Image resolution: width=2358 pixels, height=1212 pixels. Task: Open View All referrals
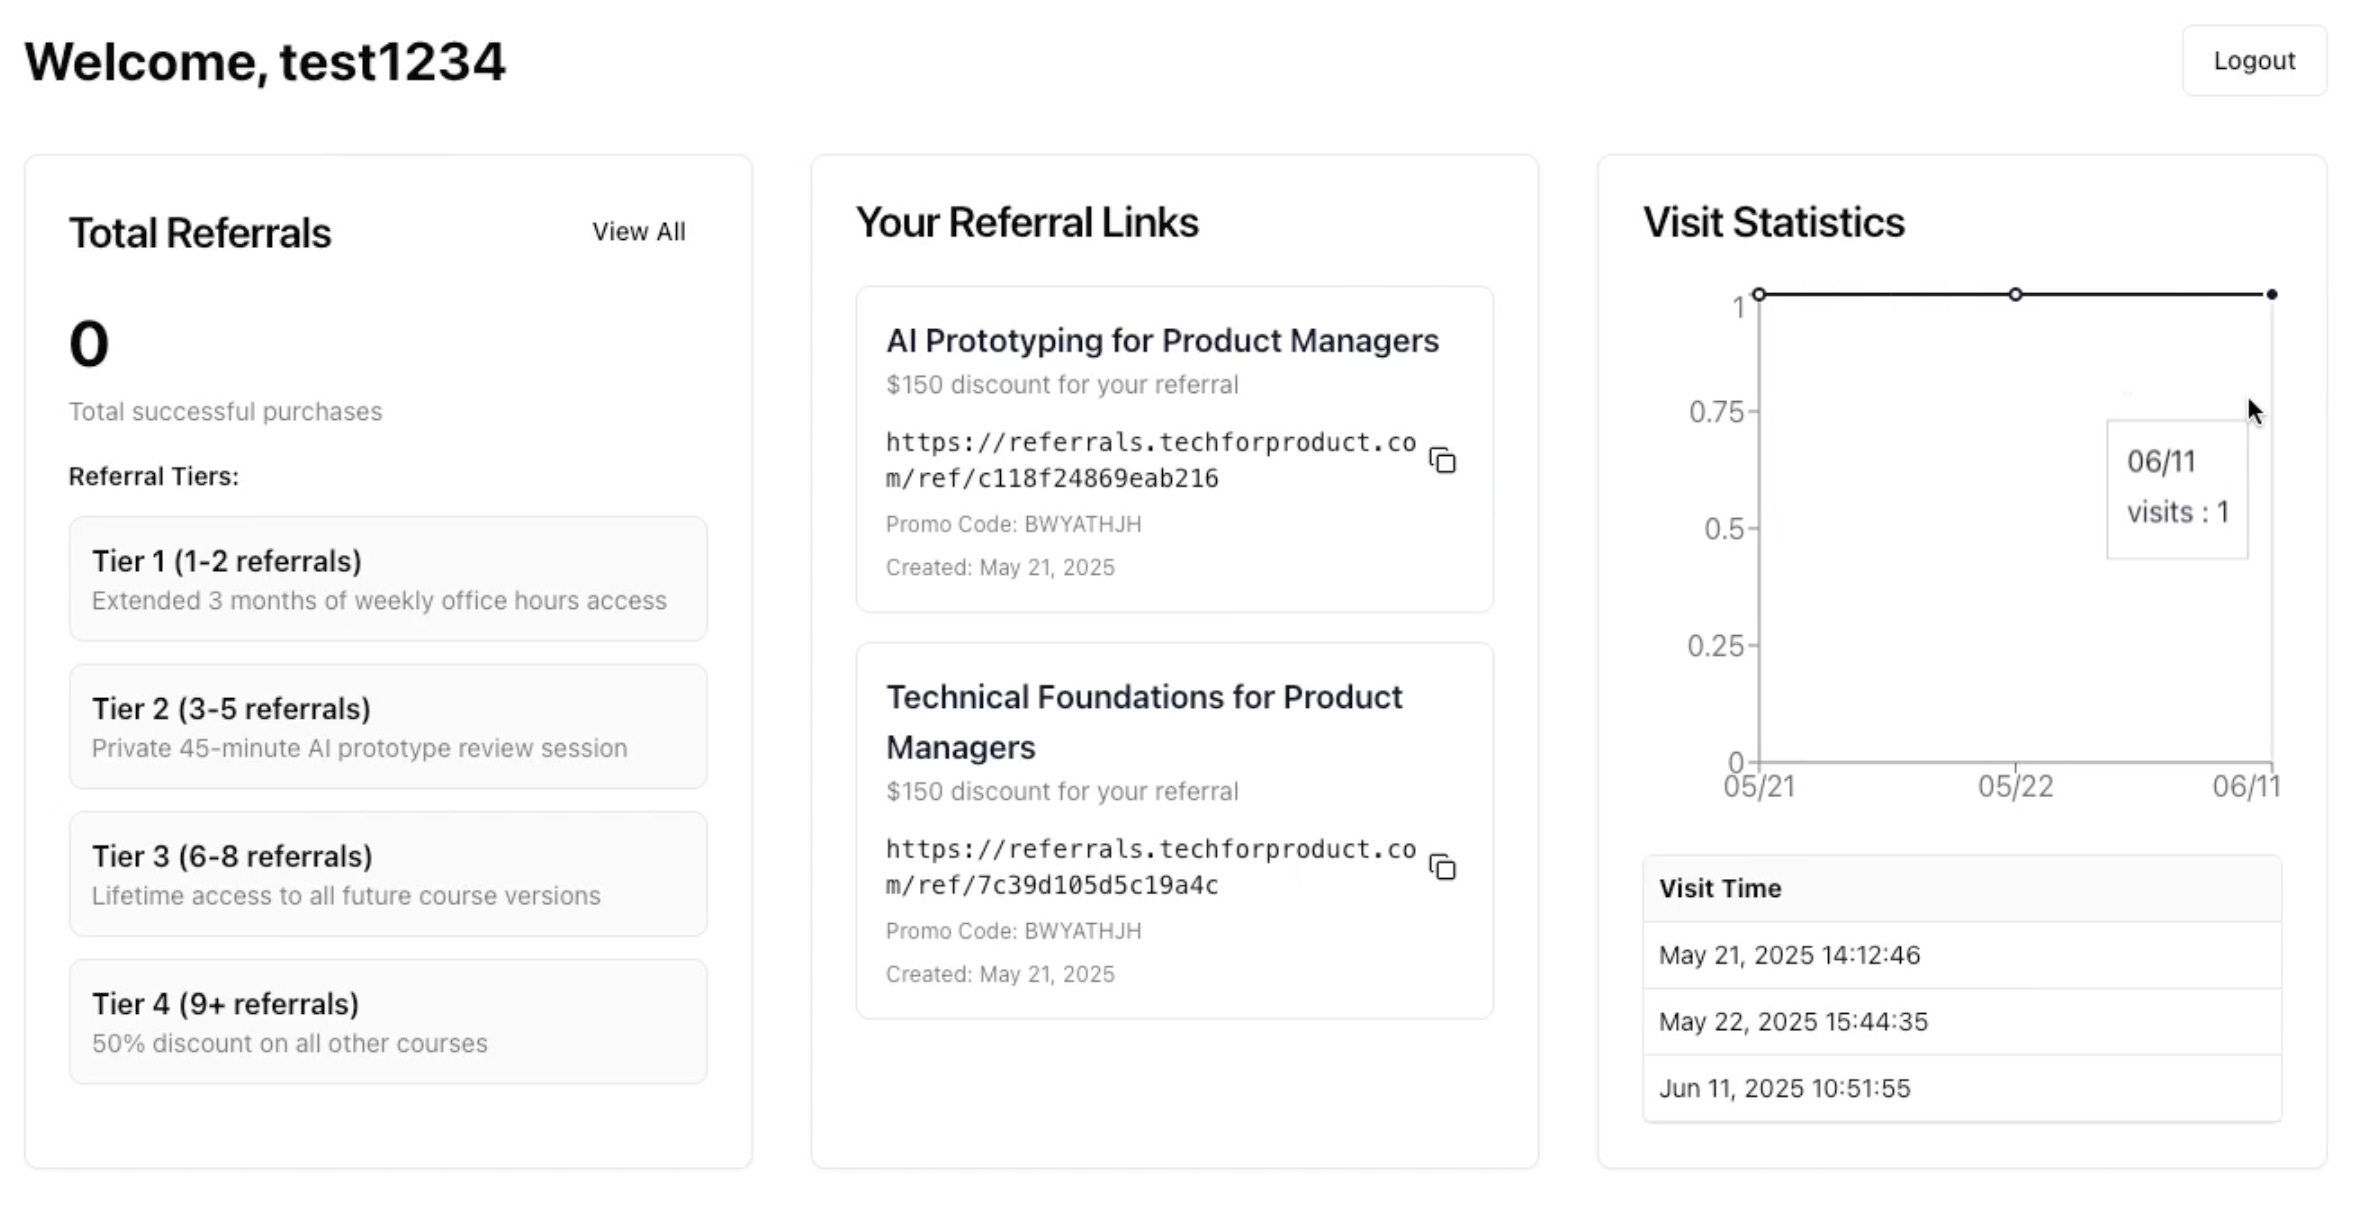pyautogui.click(x=638, y=232)
